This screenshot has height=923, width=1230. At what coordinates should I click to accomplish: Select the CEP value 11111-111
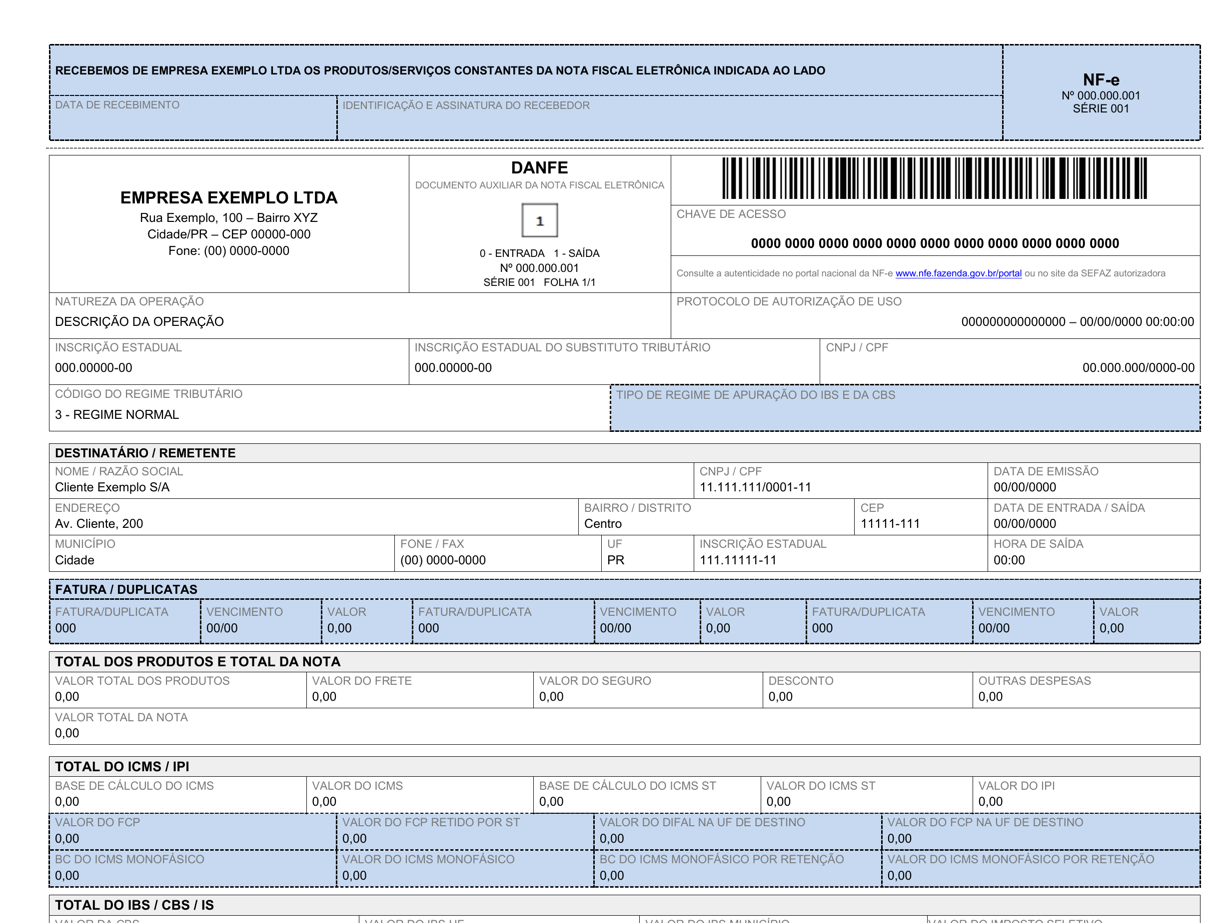[x=890, y=524]
